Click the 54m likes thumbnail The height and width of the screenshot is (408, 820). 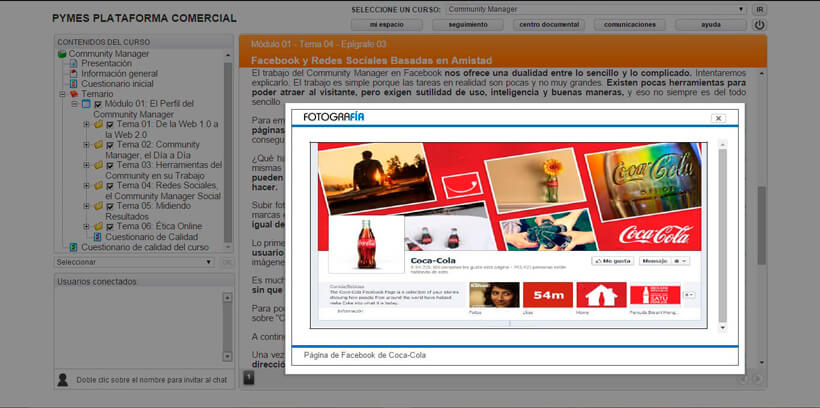coord(549,295)
